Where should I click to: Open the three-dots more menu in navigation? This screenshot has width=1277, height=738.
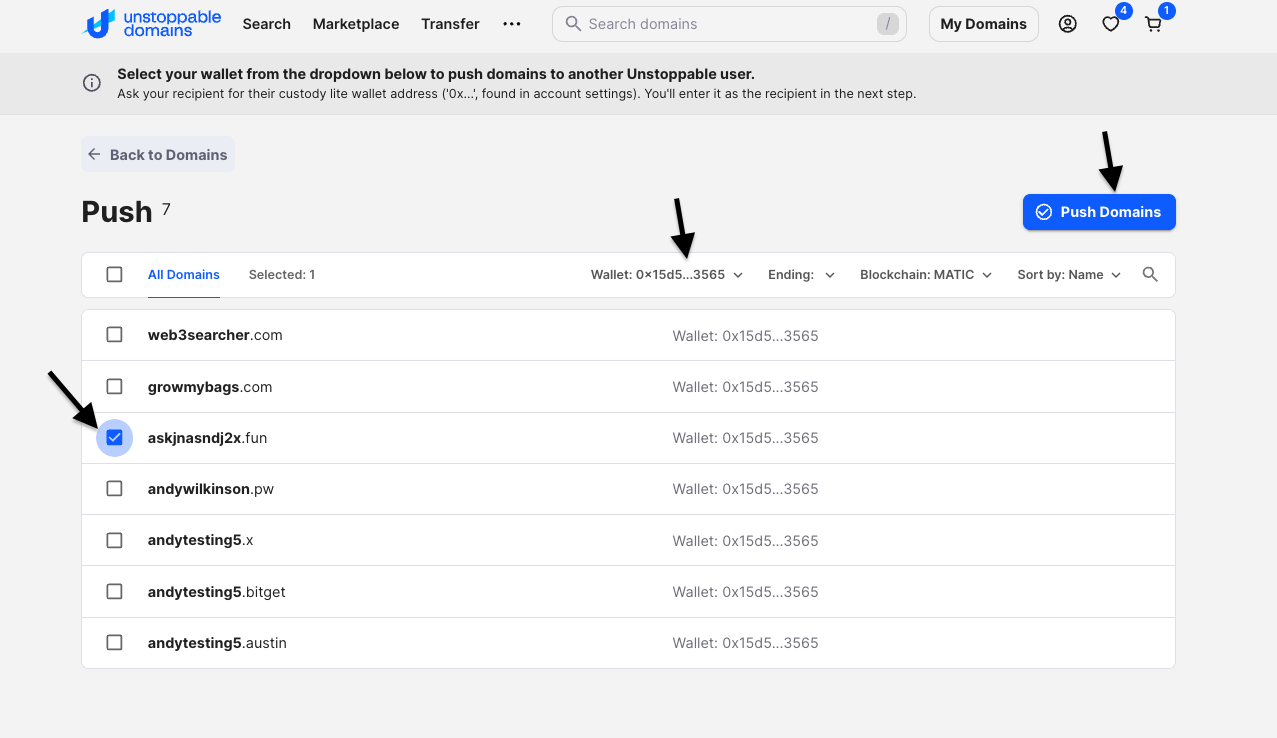tap(512, 24)
